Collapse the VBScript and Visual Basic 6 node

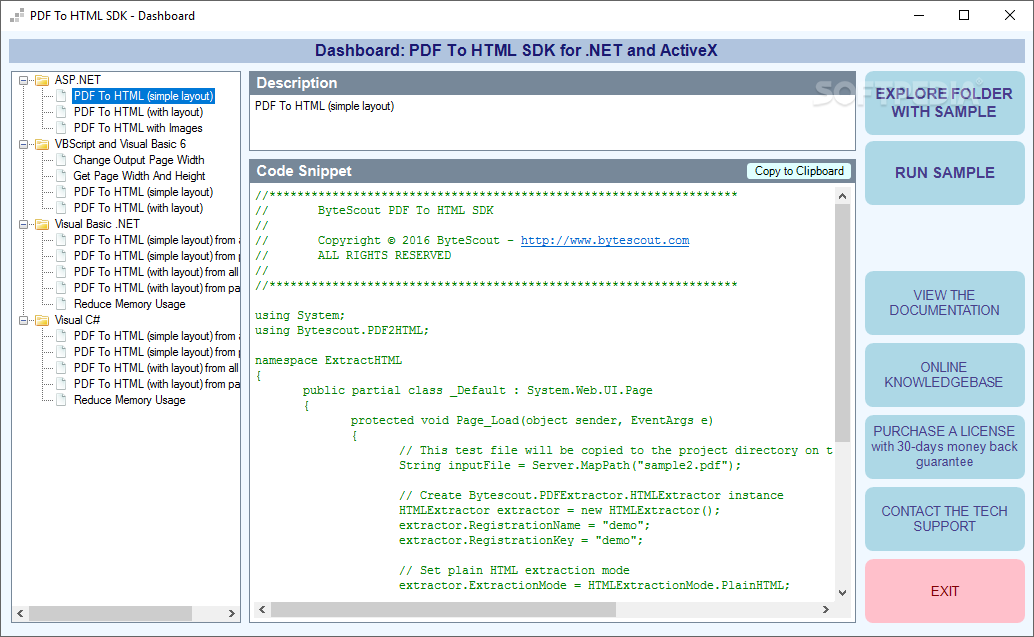pyautogui.click(x=24, y=144)
